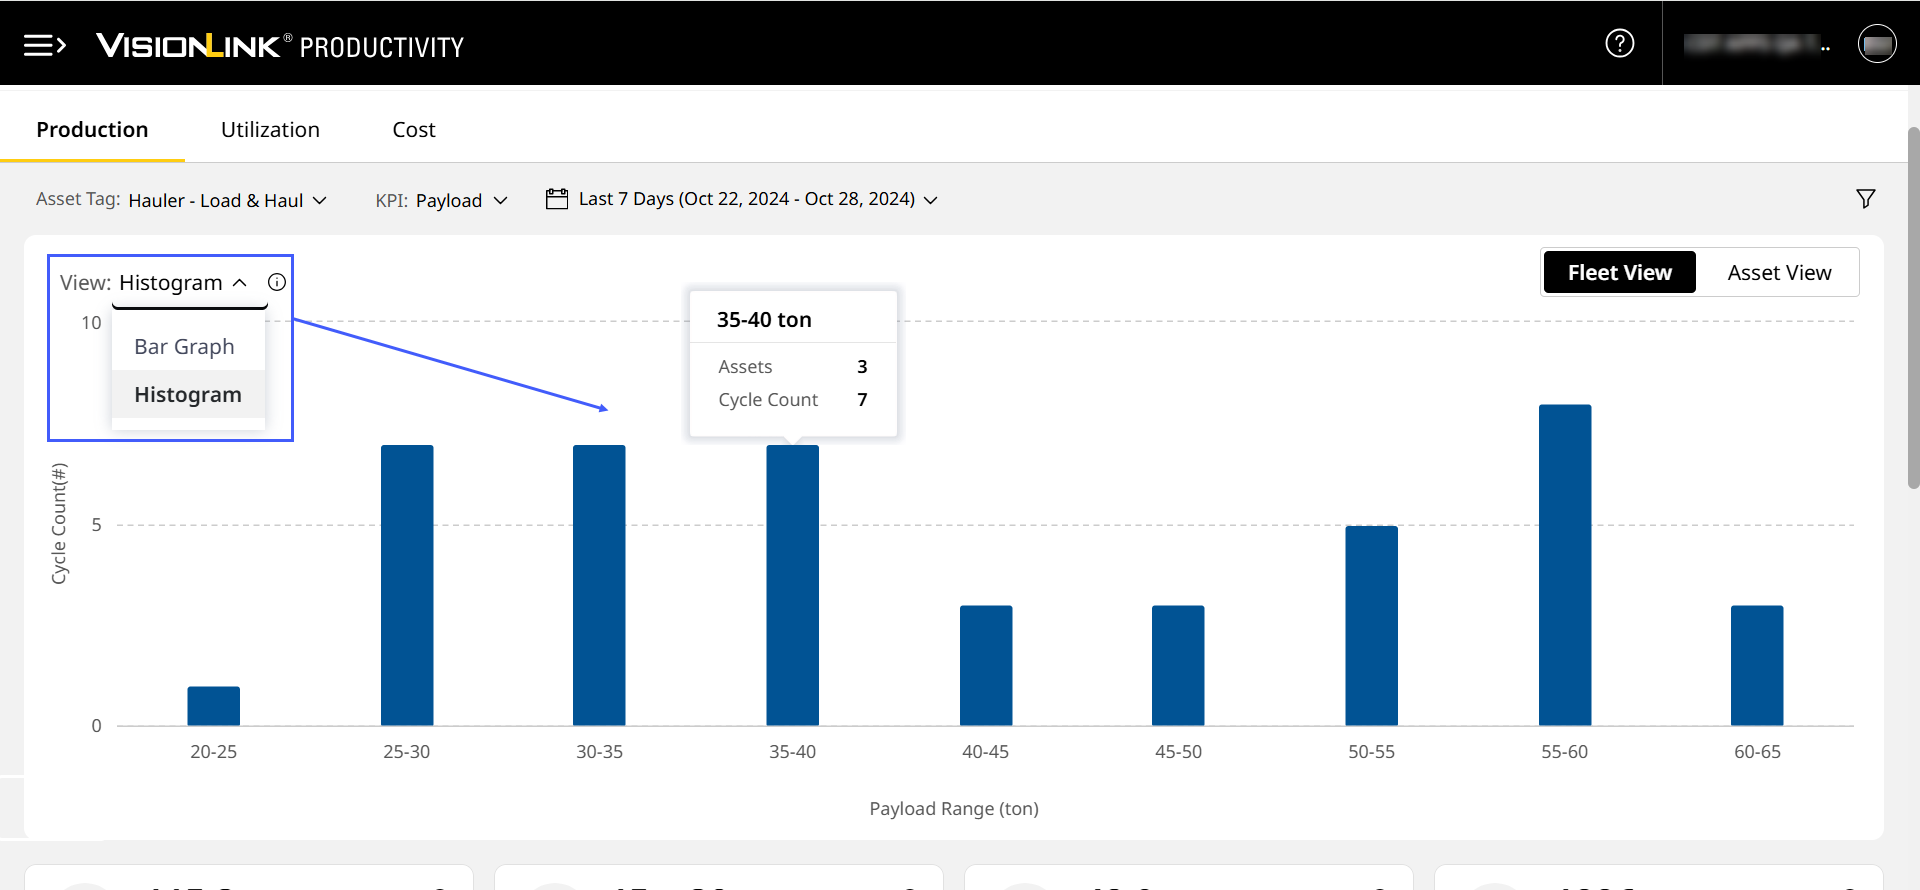Click the calendar icon for date range
Viewport: 1920px width, 890px height.
pyautogui.click(x=556, y=199)
